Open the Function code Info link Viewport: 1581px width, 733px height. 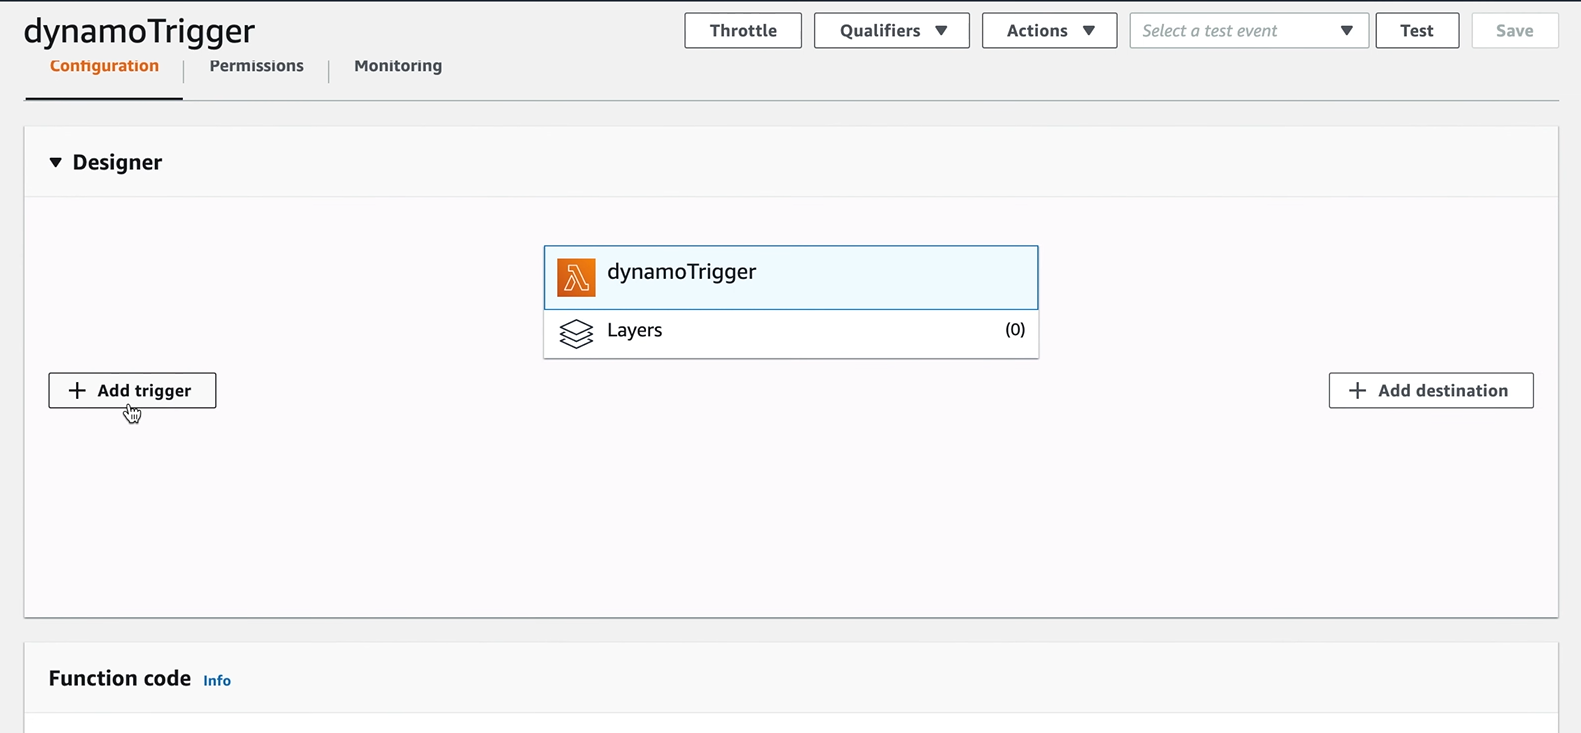click(217, 681)
